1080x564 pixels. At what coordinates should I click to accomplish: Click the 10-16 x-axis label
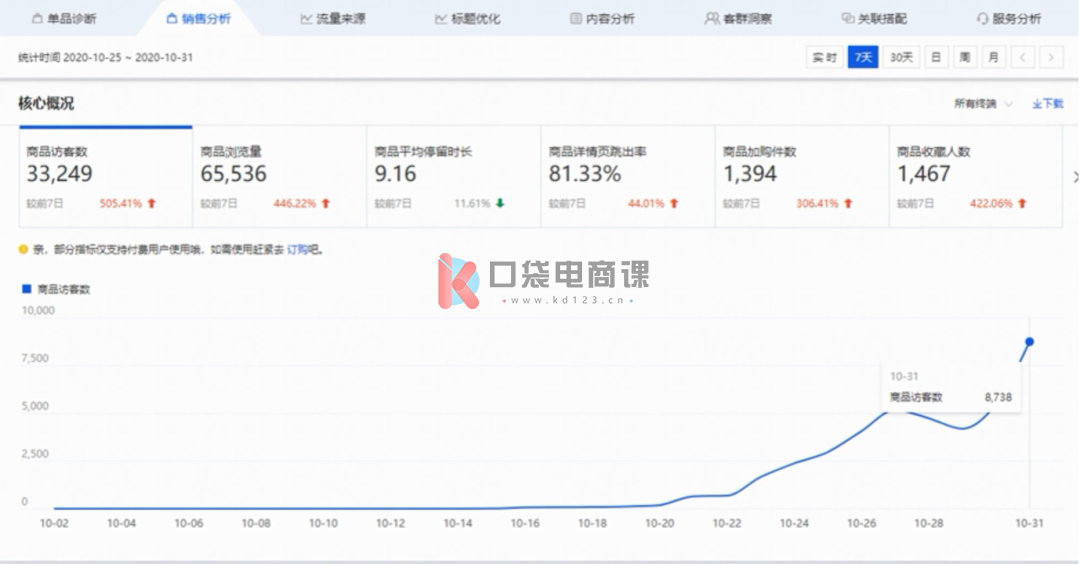[525, 523]
